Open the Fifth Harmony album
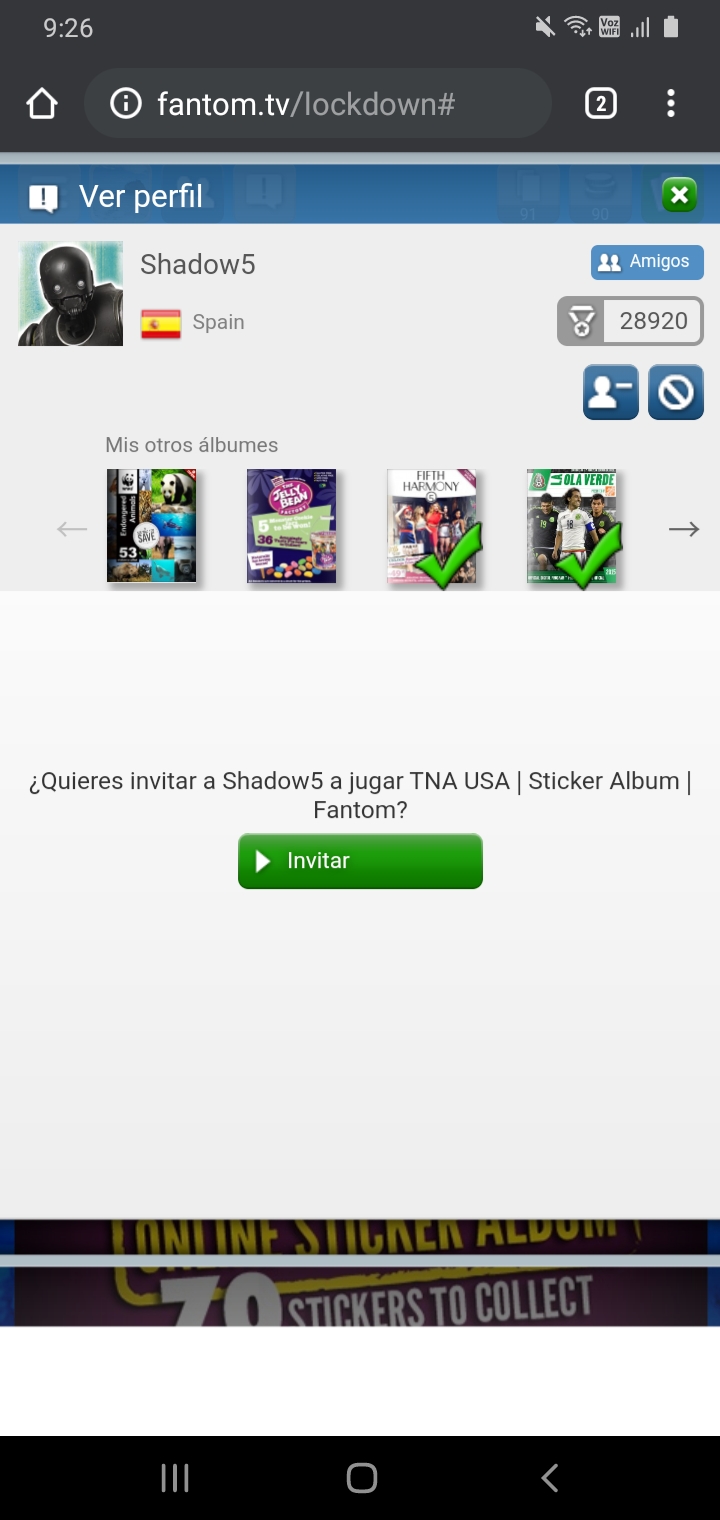 click(x=432, y=526)
